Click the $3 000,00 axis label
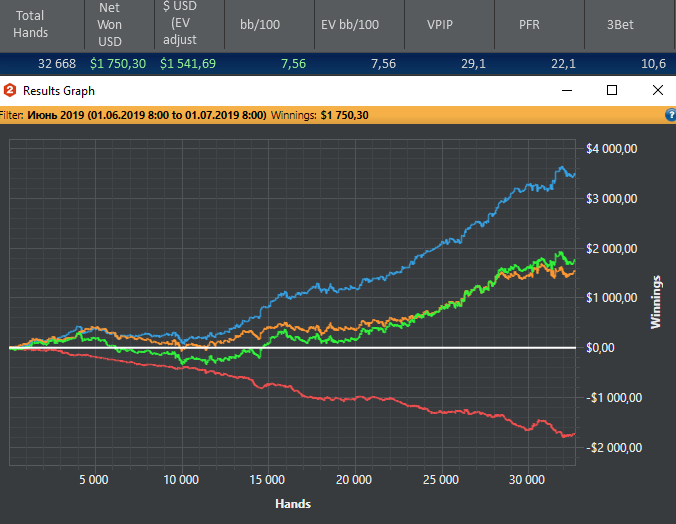The width and height of the screenshot is (676, 524). coord(611,198)
